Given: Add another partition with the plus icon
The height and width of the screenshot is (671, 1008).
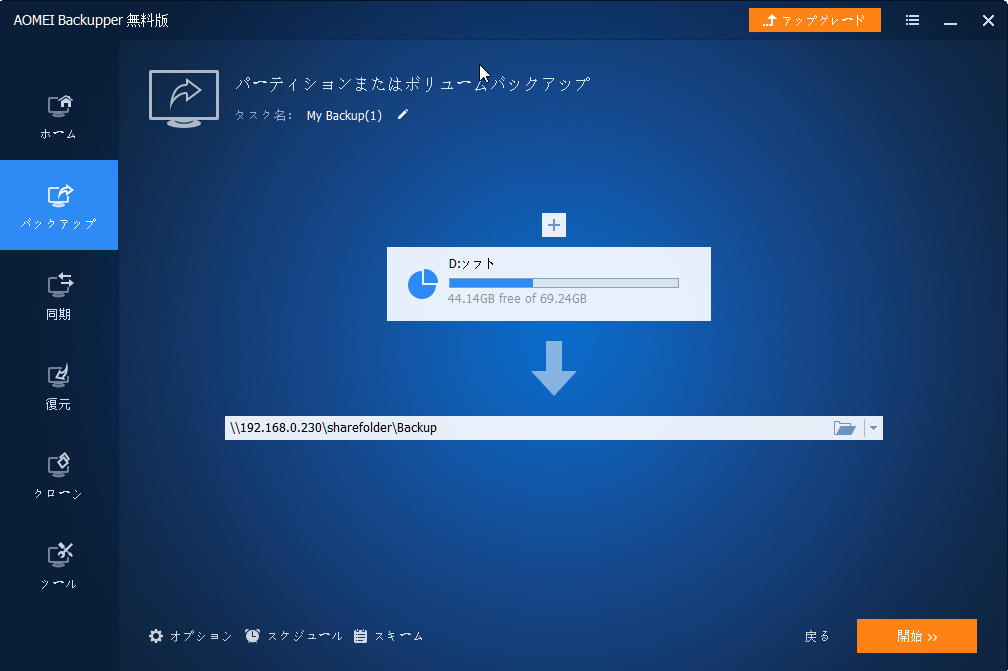Looking at the screenshot, I should (554, 225).
